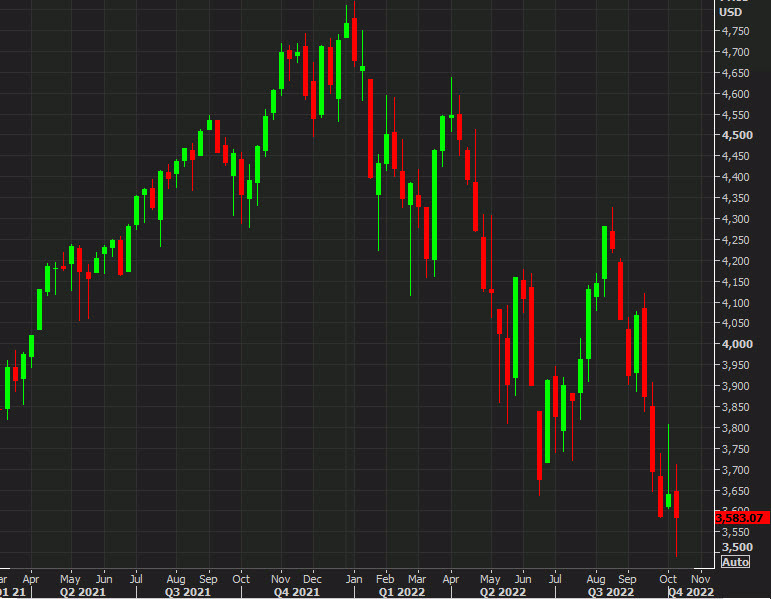The height and width of the screenshot is (599, 771).
Task: Select the 4,700 price axis label
Action: point(736,52)
